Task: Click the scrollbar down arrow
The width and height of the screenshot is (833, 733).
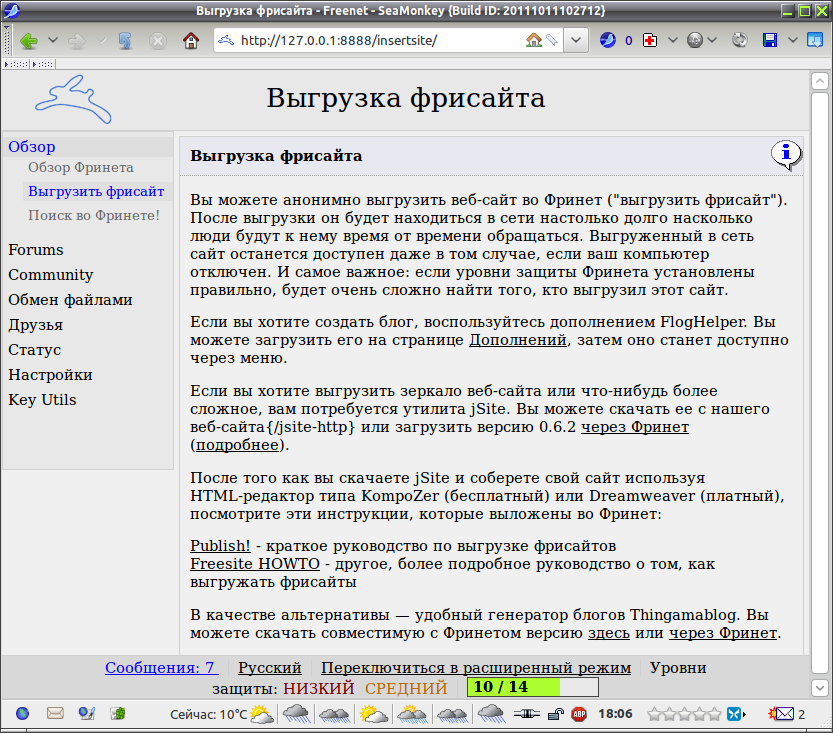Action: (x=820, y=688)
